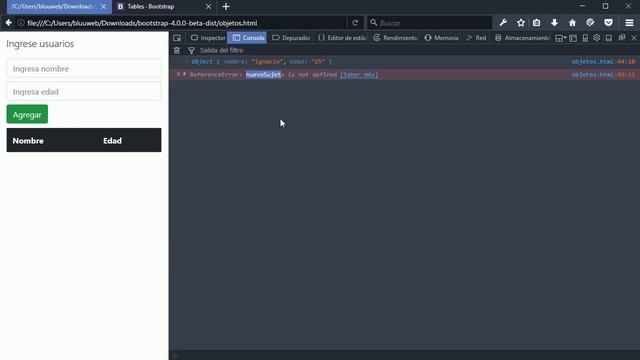
Task: Go back with the browser back arrow
Action: pos(9,23)
